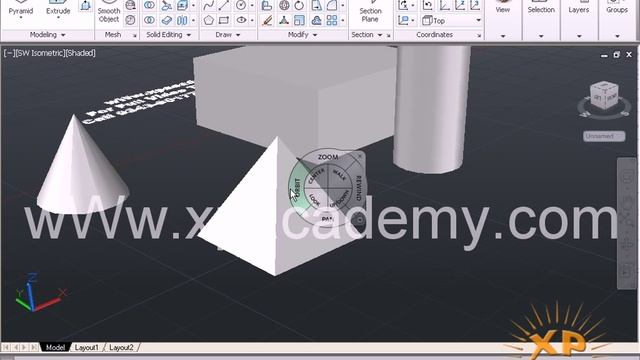Click the Erase pencil icon in Modify

pyautogui.click(x=267, y=20)
